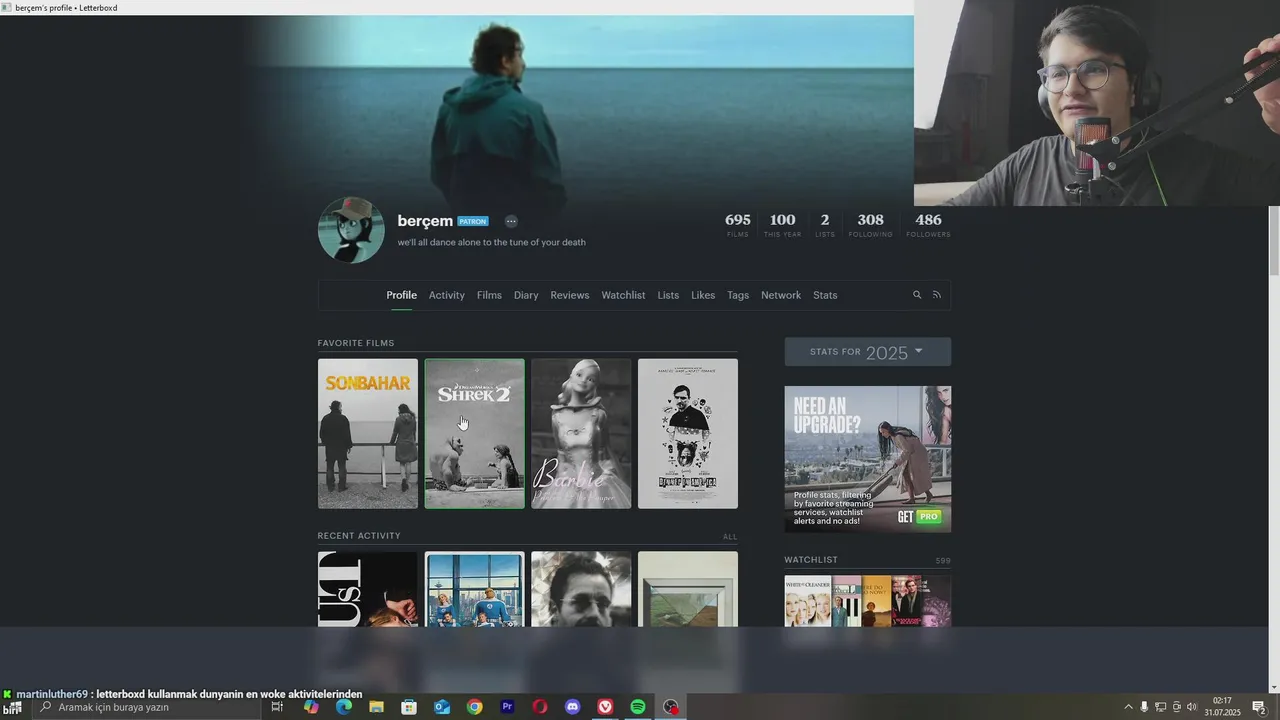Open the Sonbahar favorite film poster

click(368, 434)
